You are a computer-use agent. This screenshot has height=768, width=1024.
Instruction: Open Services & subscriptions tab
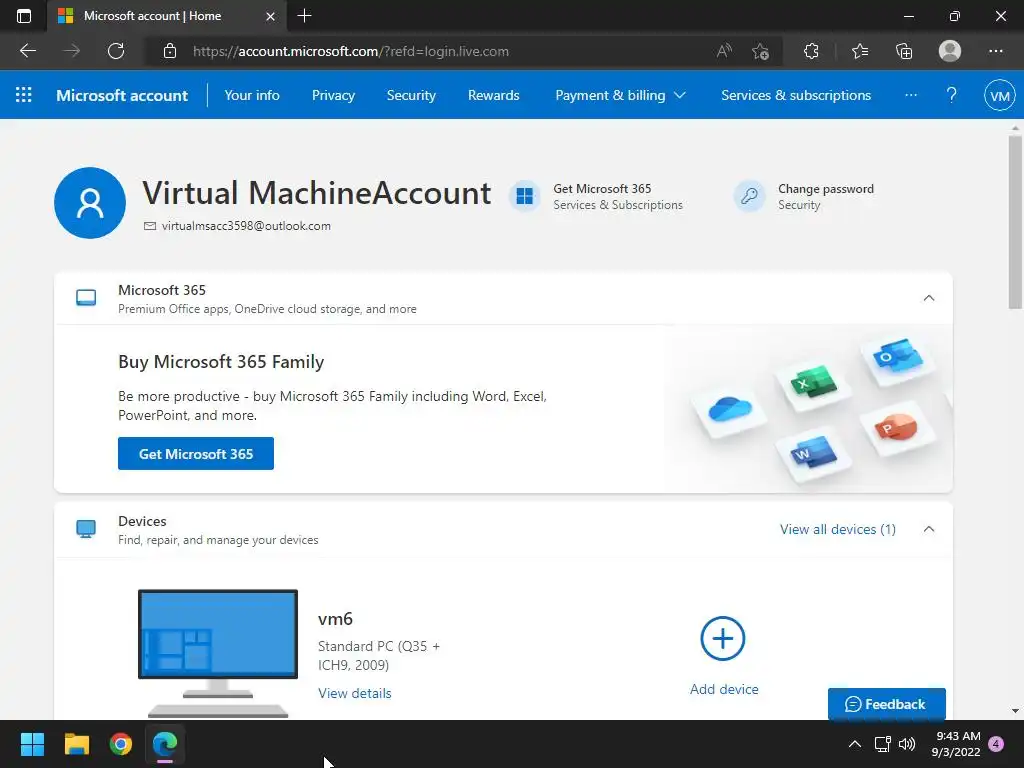pyautogui.click(x=796, y=95)
